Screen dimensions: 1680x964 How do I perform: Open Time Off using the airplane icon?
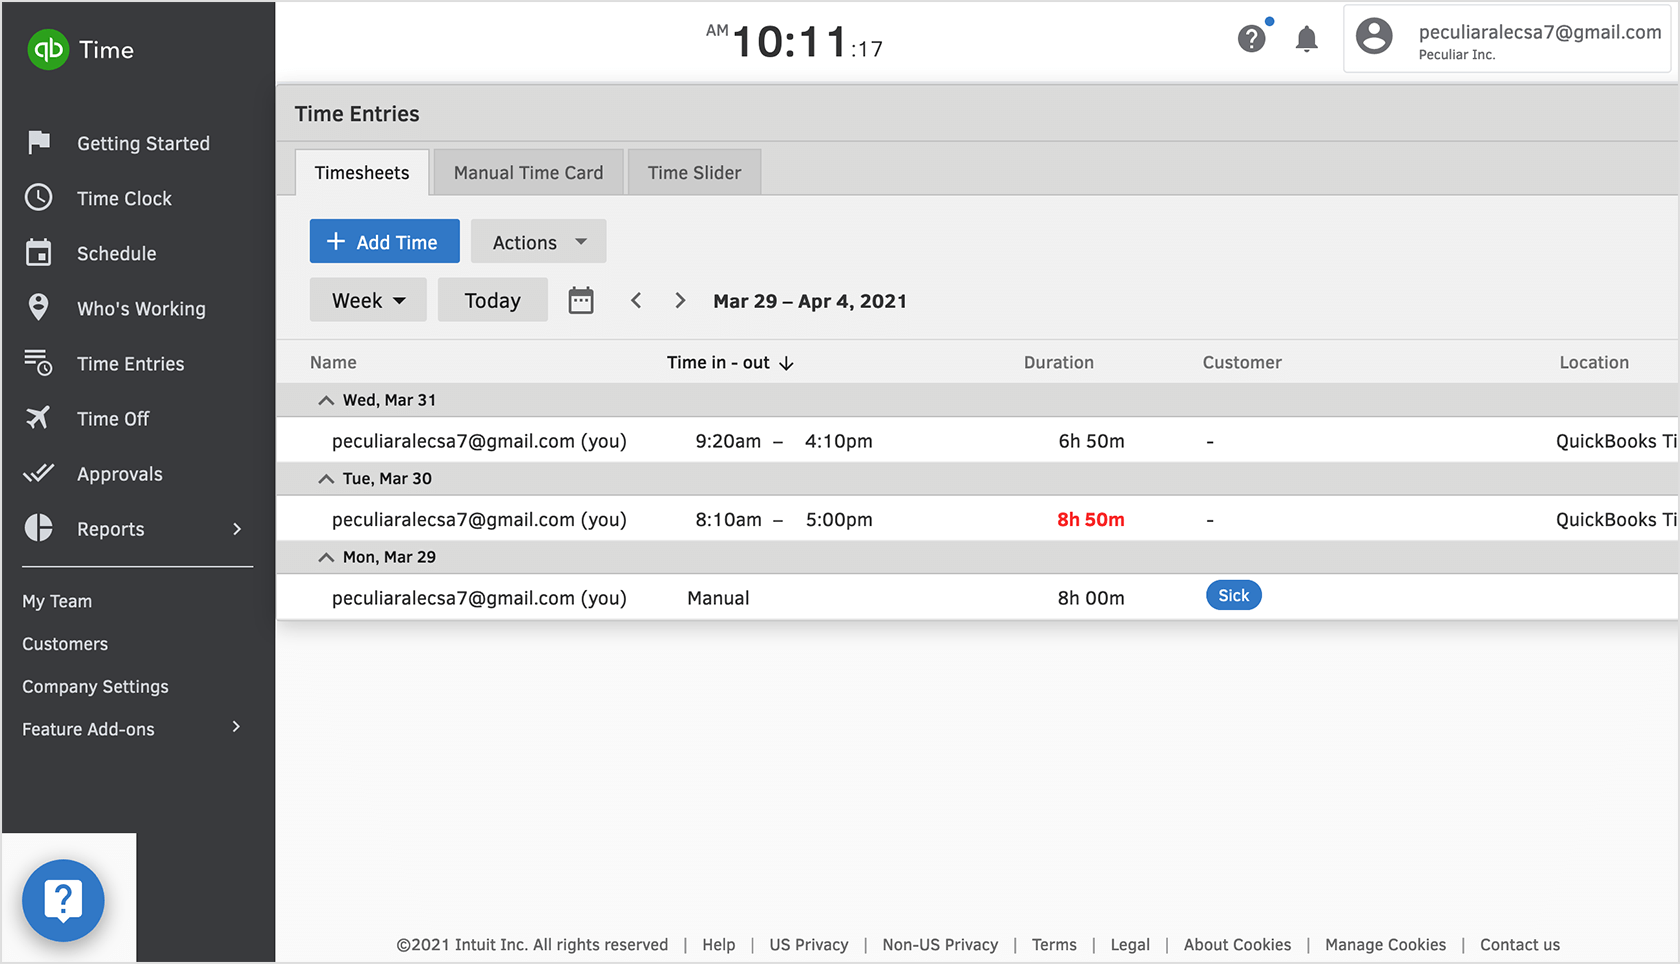click(x=39, y=418)
